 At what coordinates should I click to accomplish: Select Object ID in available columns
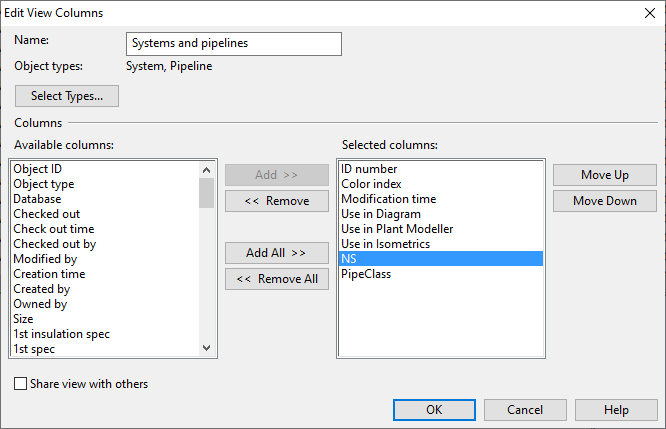point(37,169)
